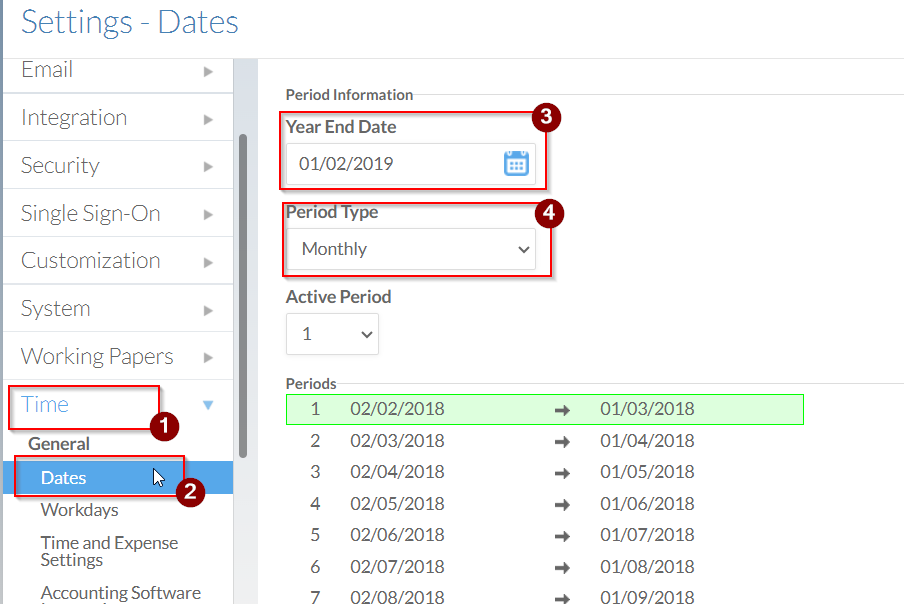Click the Year End Date text field
Screen dimensions: 904x604
click(x=390, y=164)
